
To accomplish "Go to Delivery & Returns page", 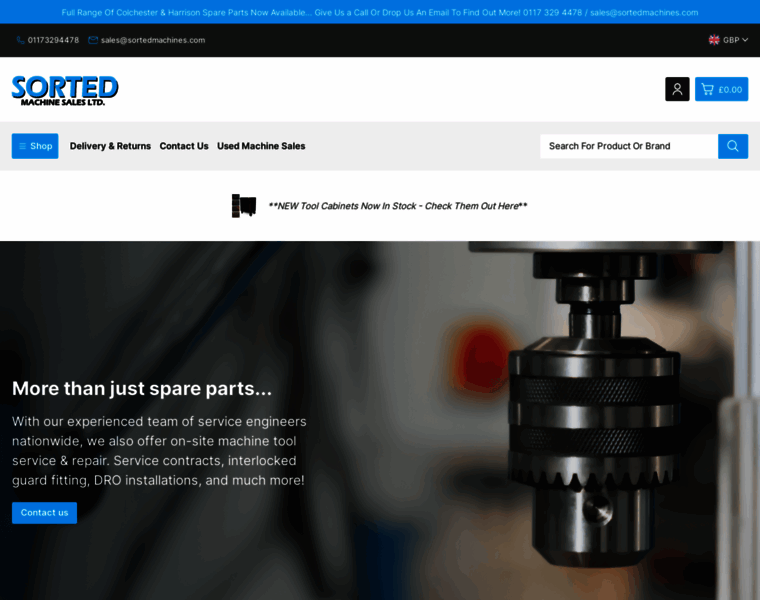I will tap(110, 146).
